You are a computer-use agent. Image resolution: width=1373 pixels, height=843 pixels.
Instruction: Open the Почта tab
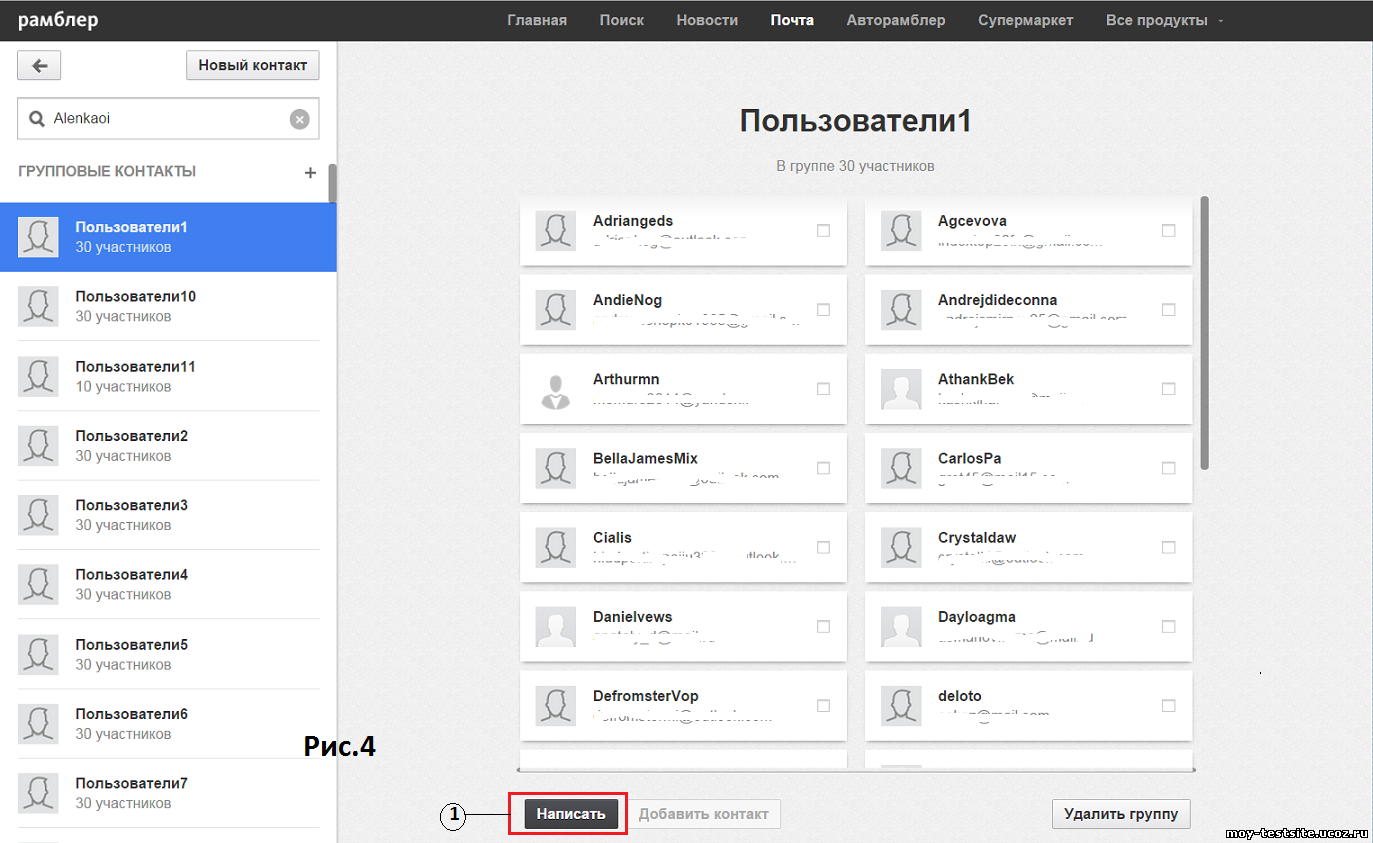click(x=792, y=20)
